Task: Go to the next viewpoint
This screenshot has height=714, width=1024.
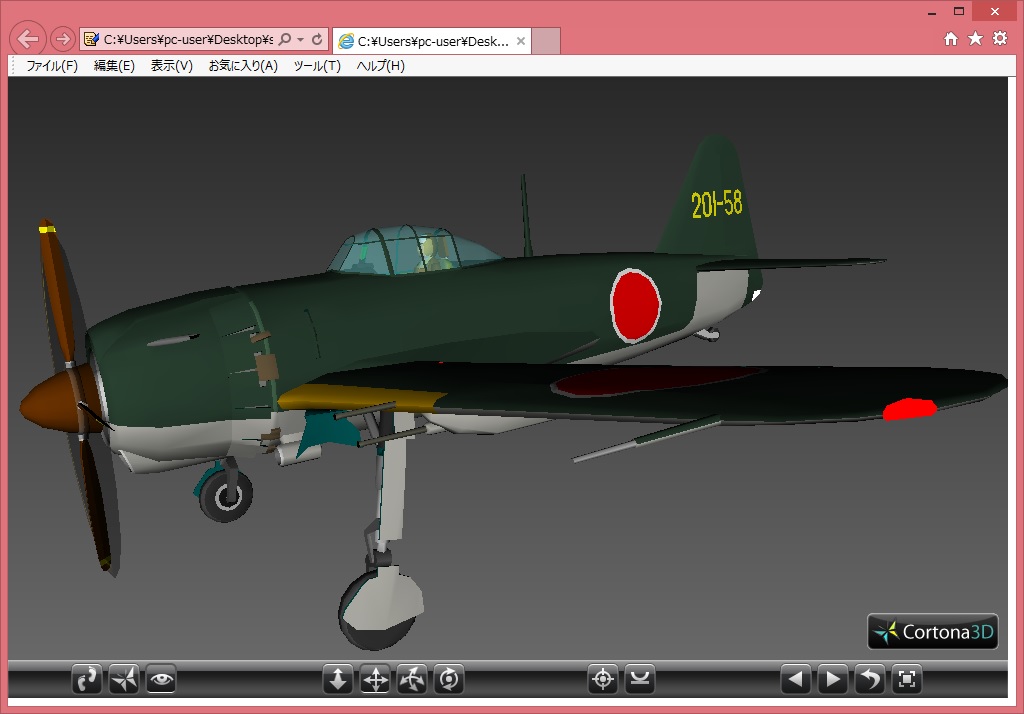Action: click(x=833, y=680)
